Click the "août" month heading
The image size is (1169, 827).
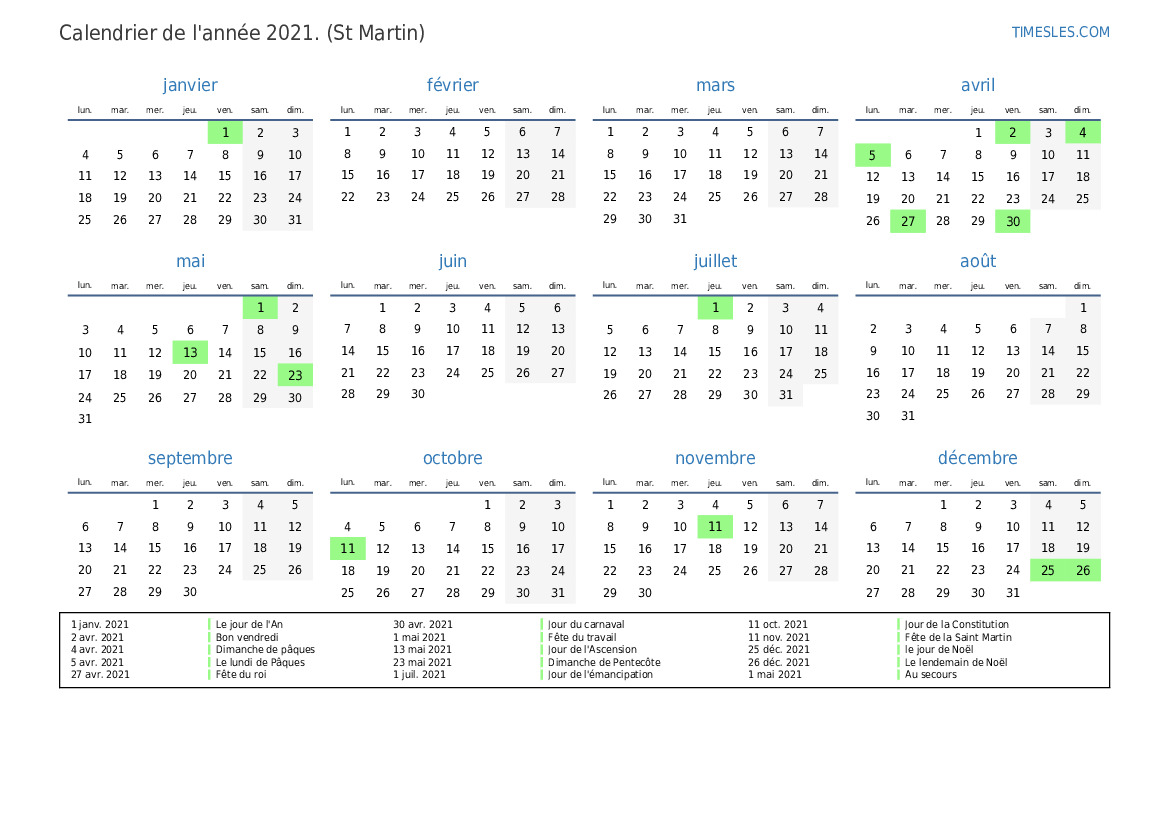point(977,261)
